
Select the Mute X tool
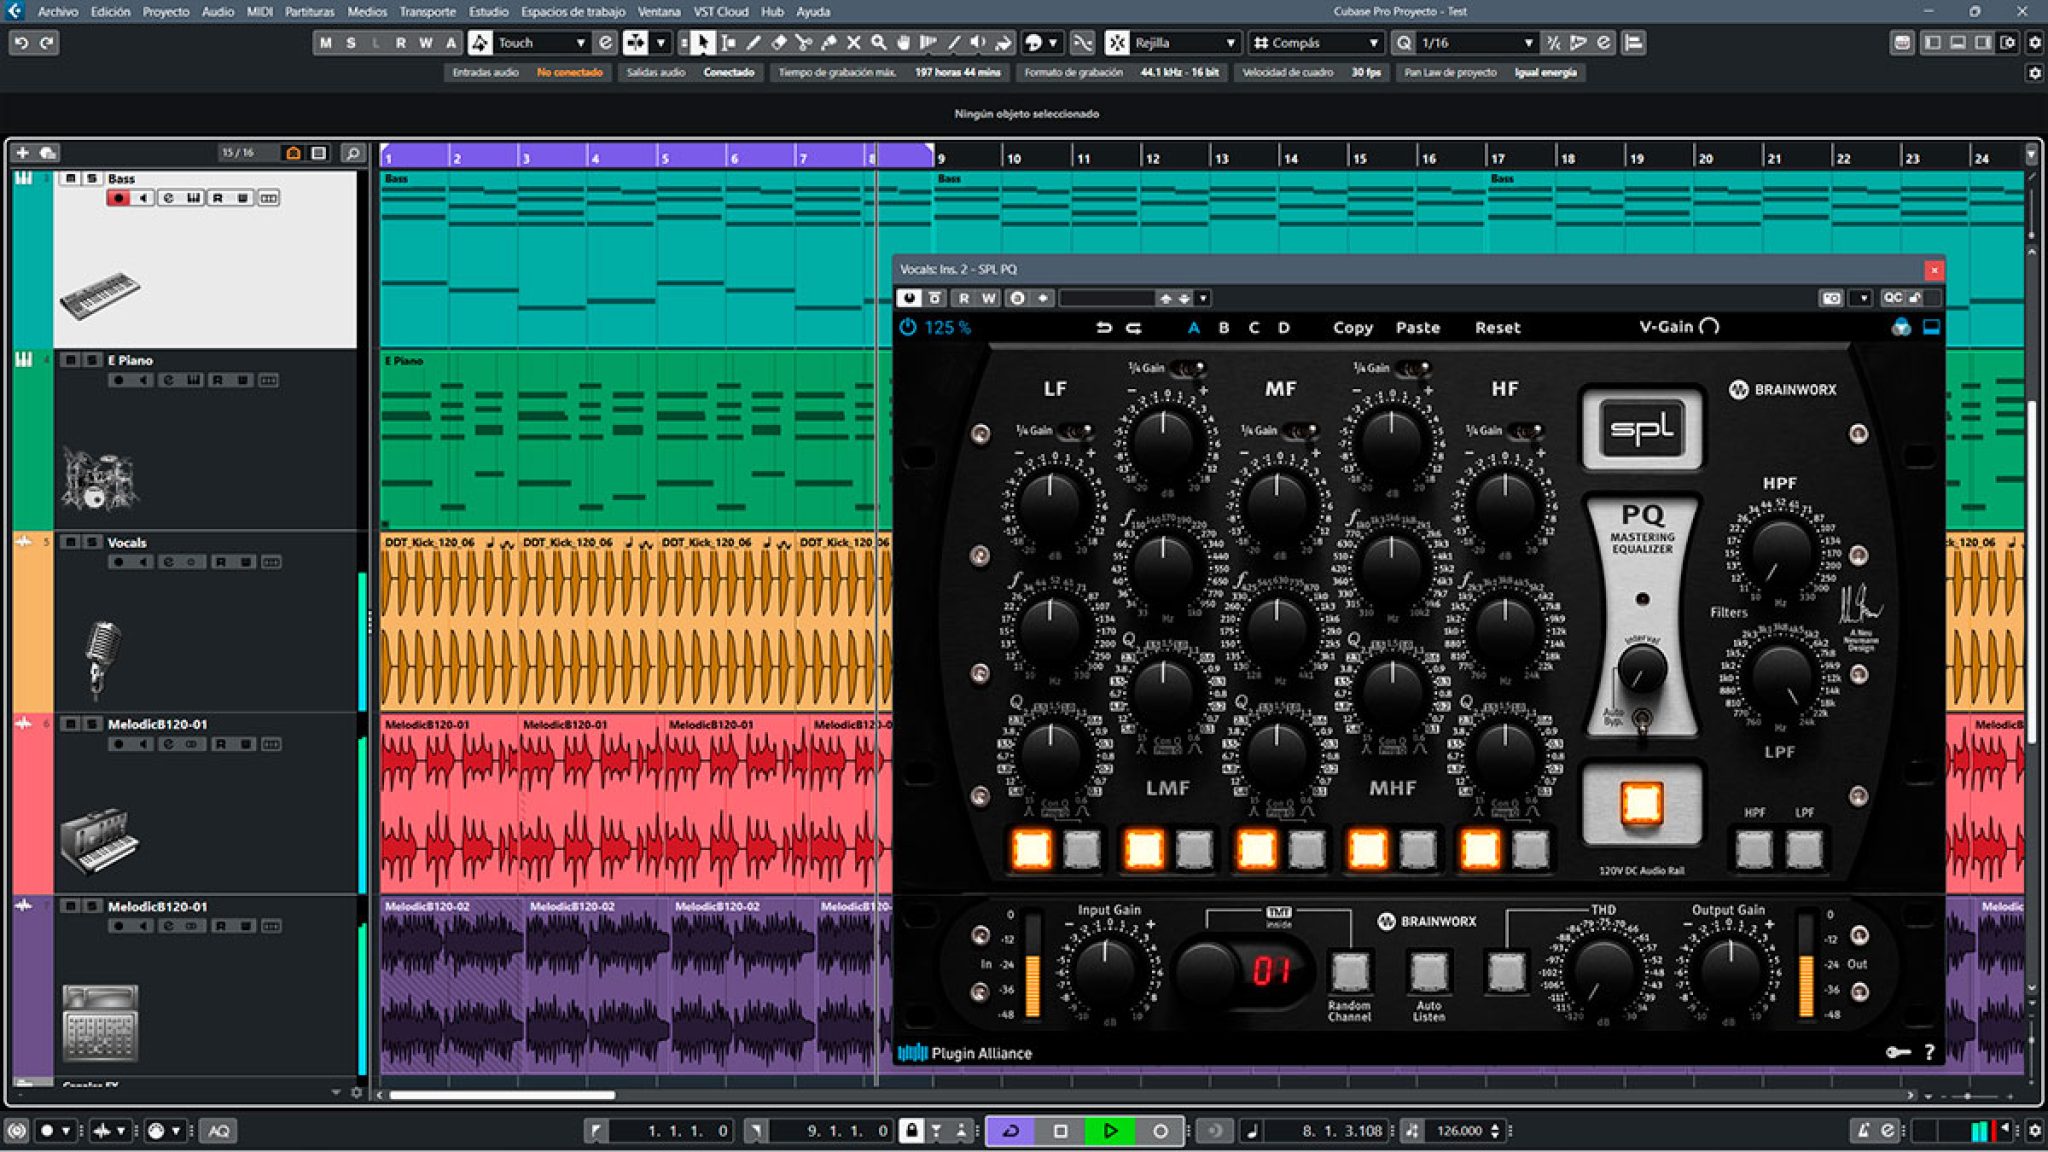point(853,42)
